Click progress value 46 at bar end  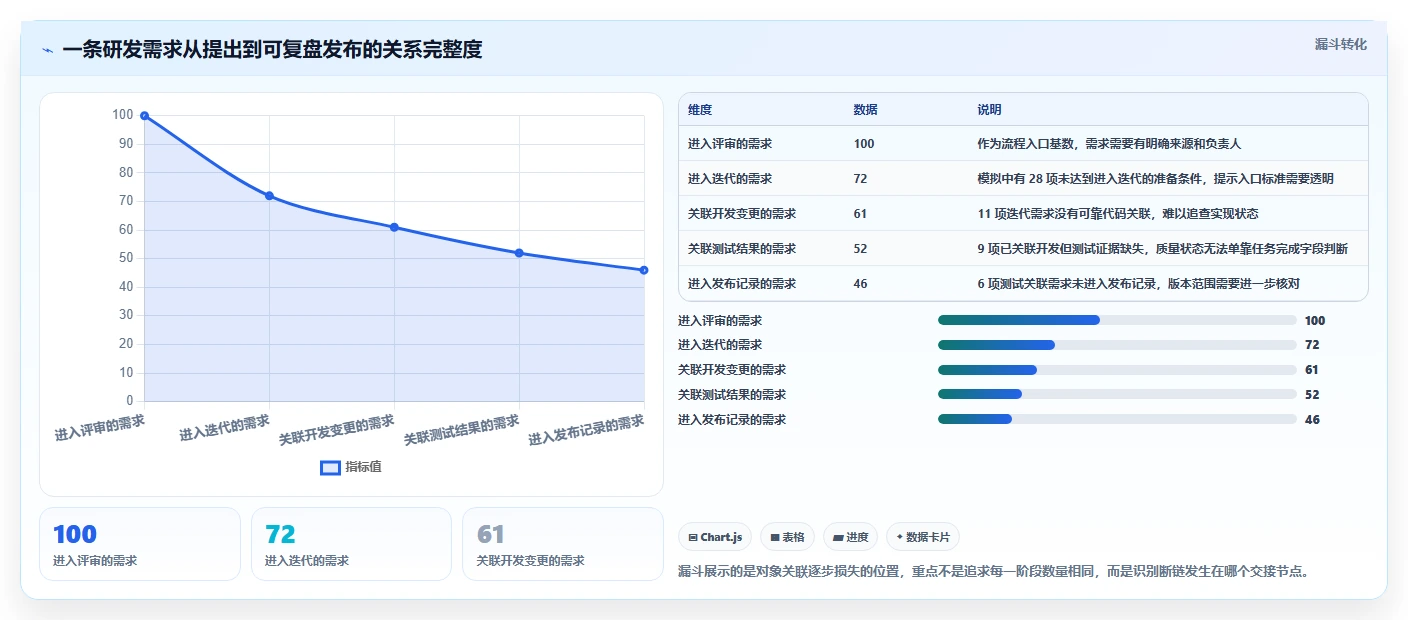coord(1312,419)
